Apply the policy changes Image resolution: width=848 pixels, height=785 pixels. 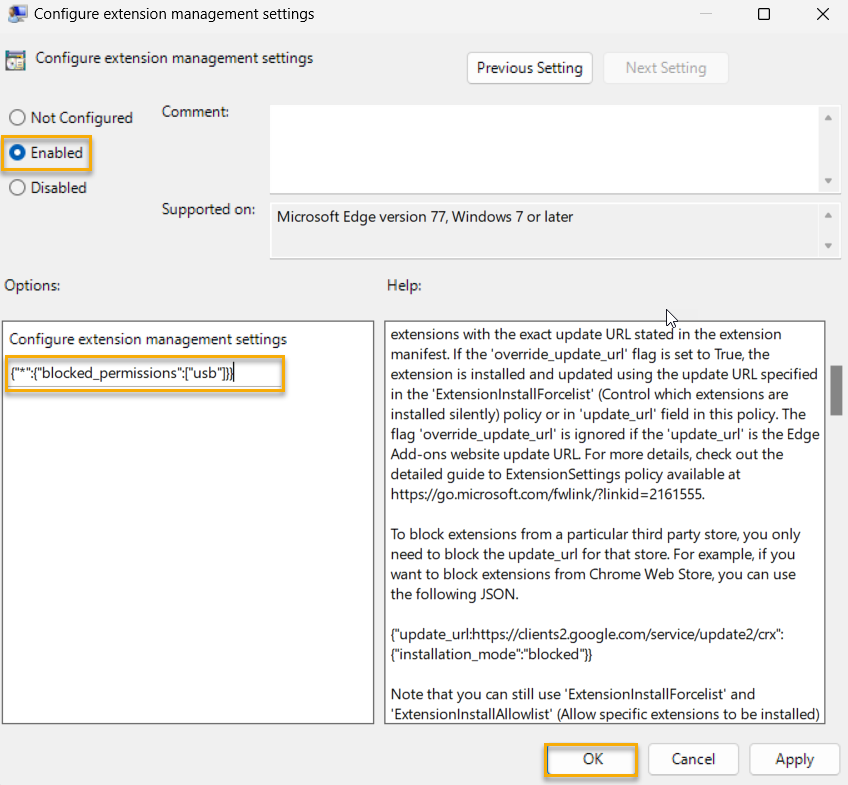click(794, 759)
